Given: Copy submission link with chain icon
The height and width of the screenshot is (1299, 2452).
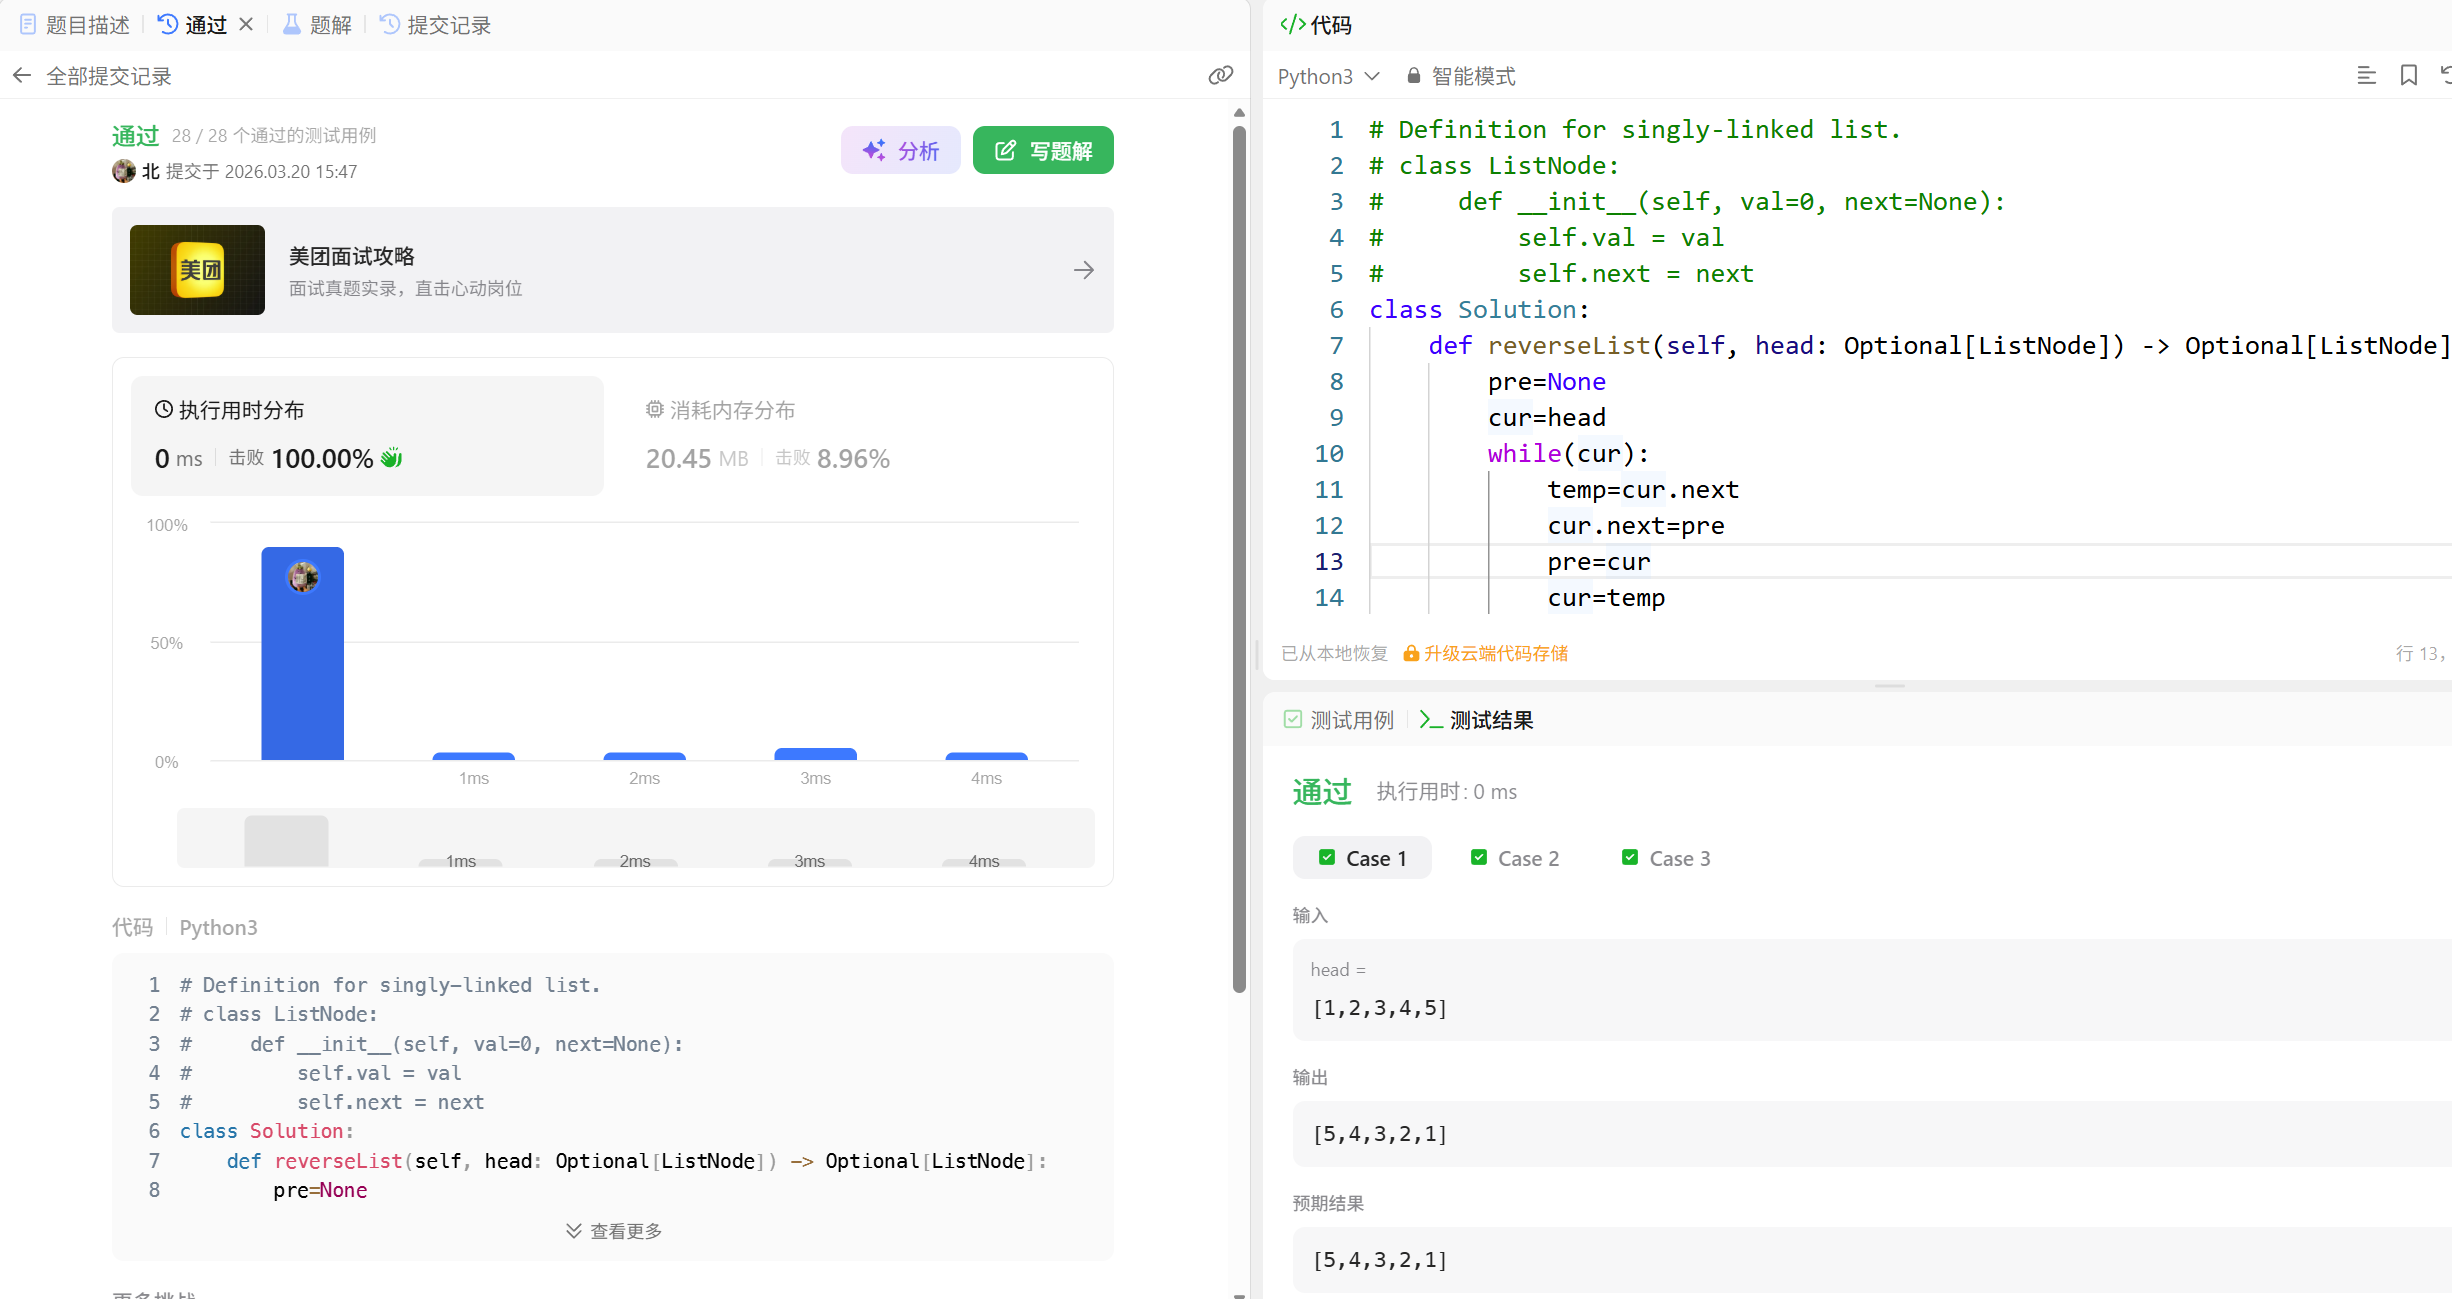Looking at the screenshot, I should point(1220,76).
